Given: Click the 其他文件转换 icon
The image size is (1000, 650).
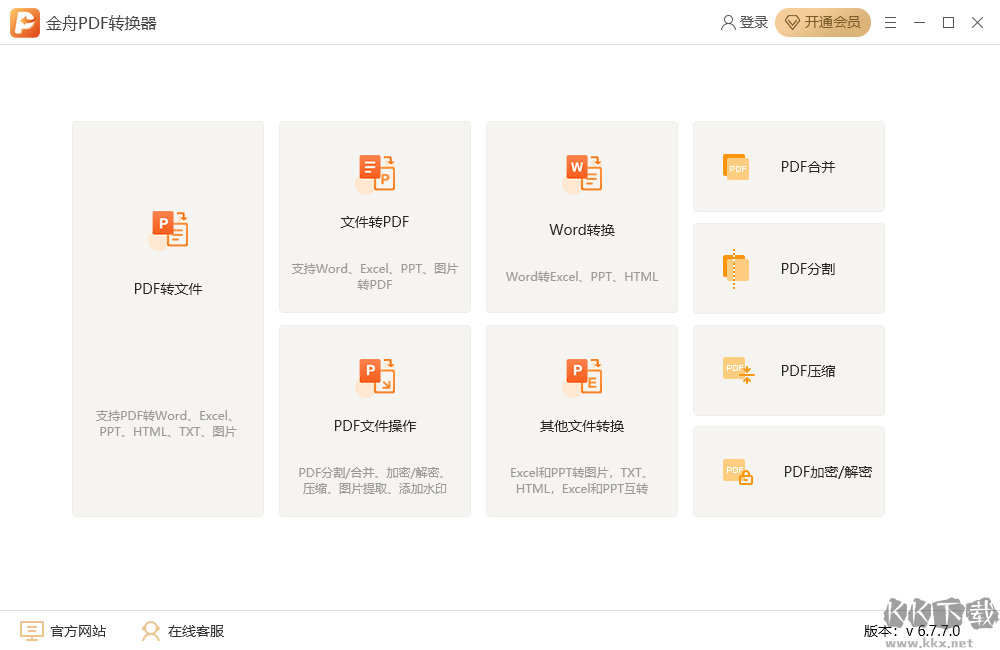Looking at the screenshot, I should [x=582, y=377].
